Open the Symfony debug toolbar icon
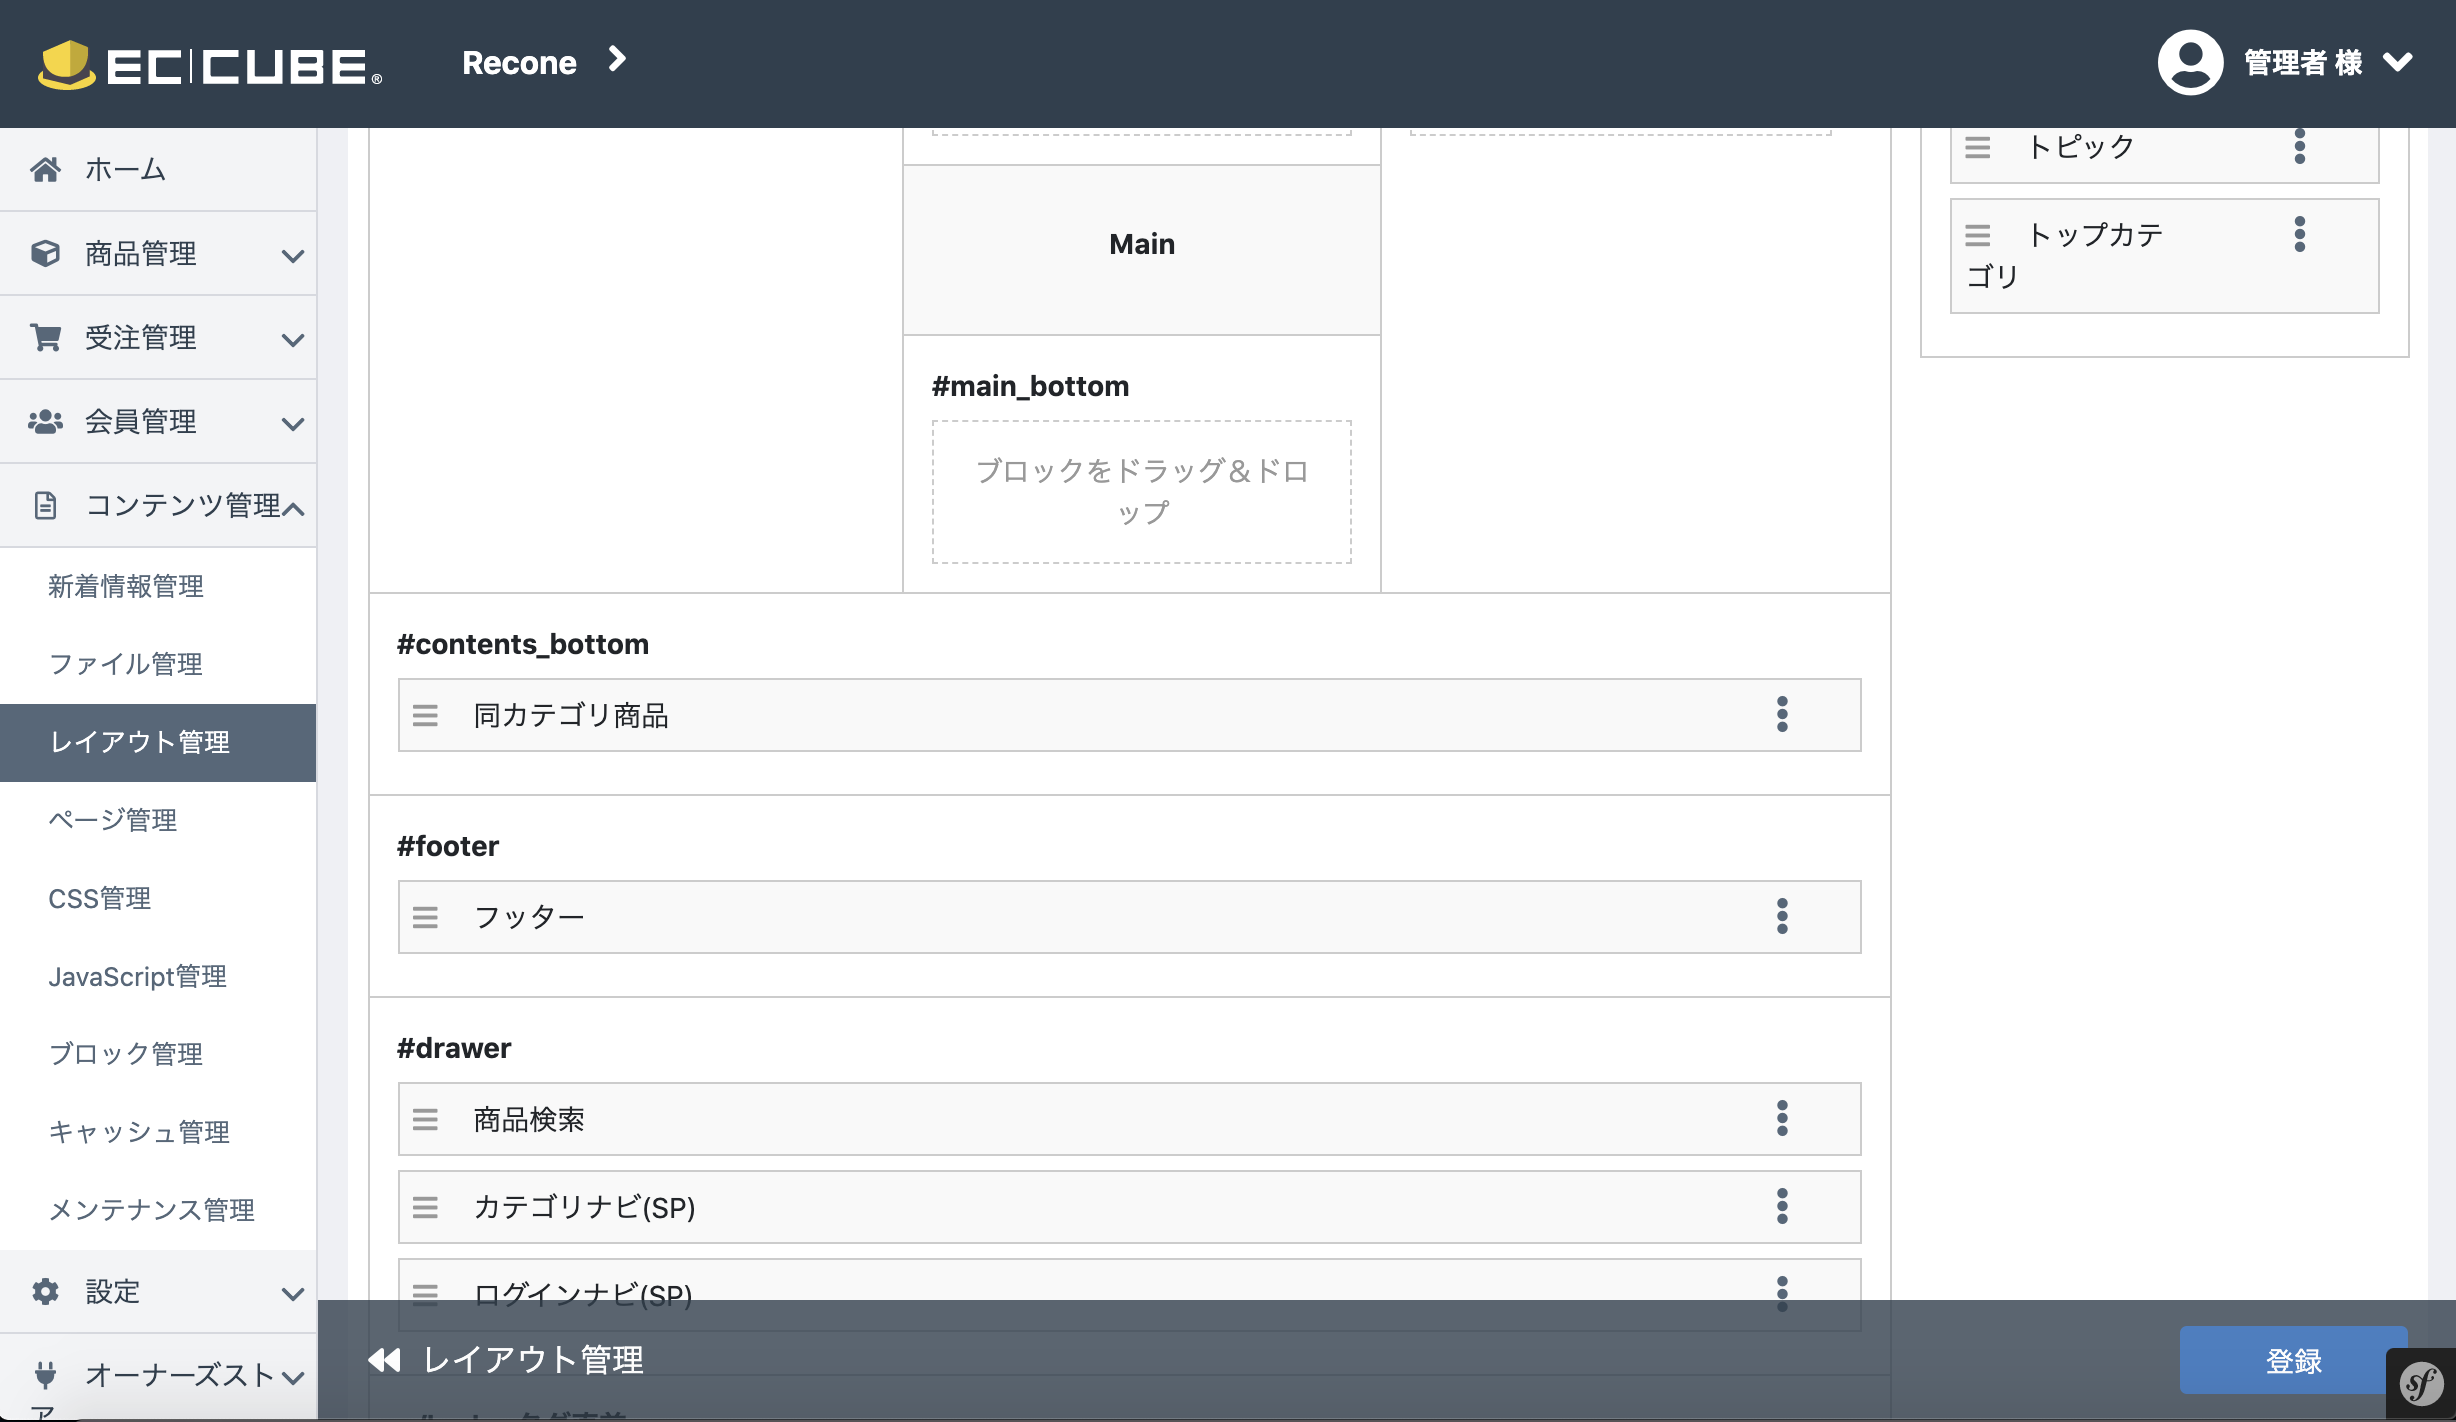The width and height of the screenshot is (2456, 1422). 2421,1385
